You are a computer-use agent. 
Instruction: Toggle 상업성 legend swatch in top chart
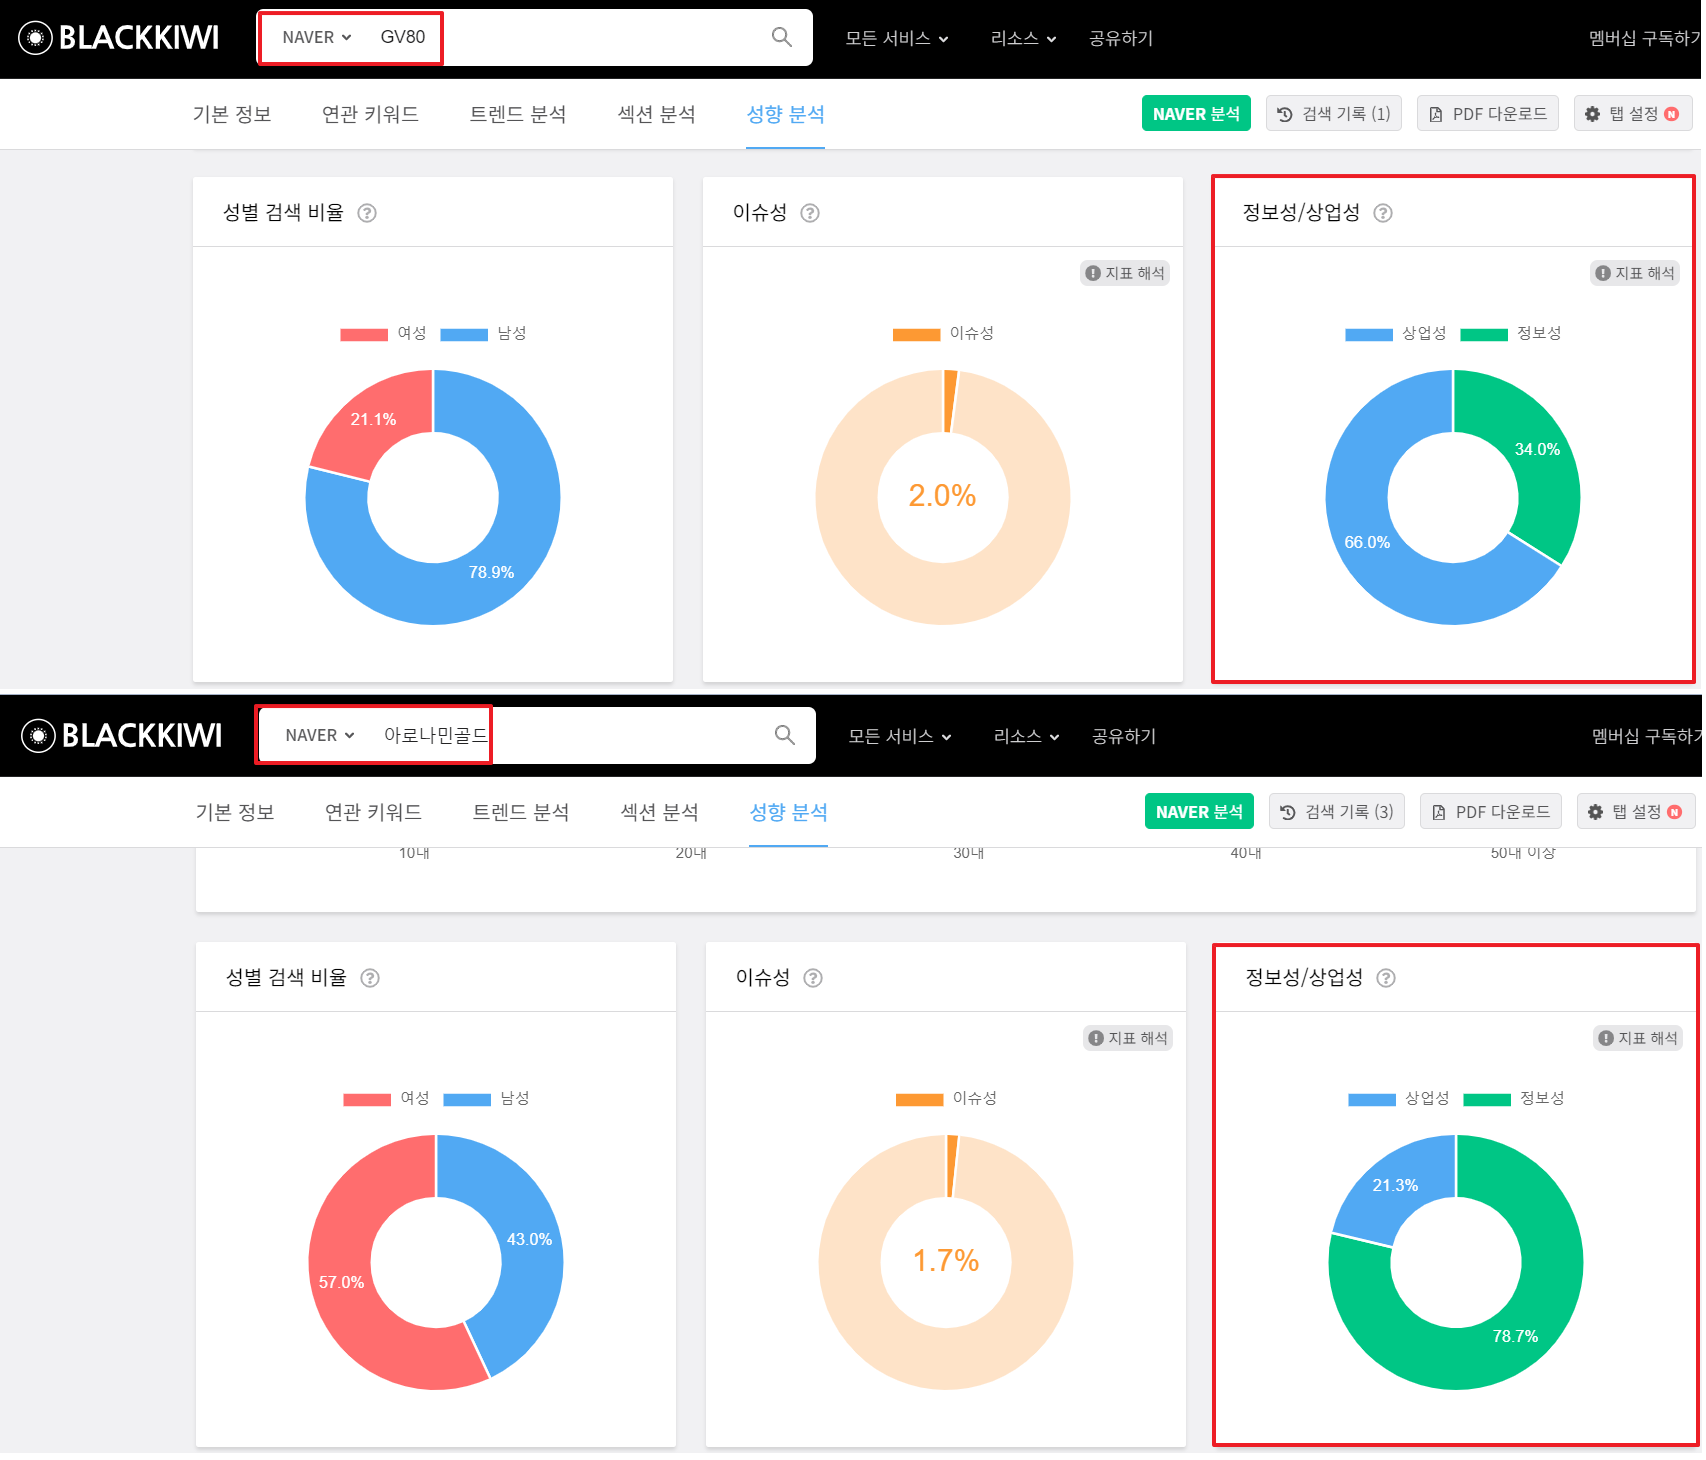tap(1369, 334)
